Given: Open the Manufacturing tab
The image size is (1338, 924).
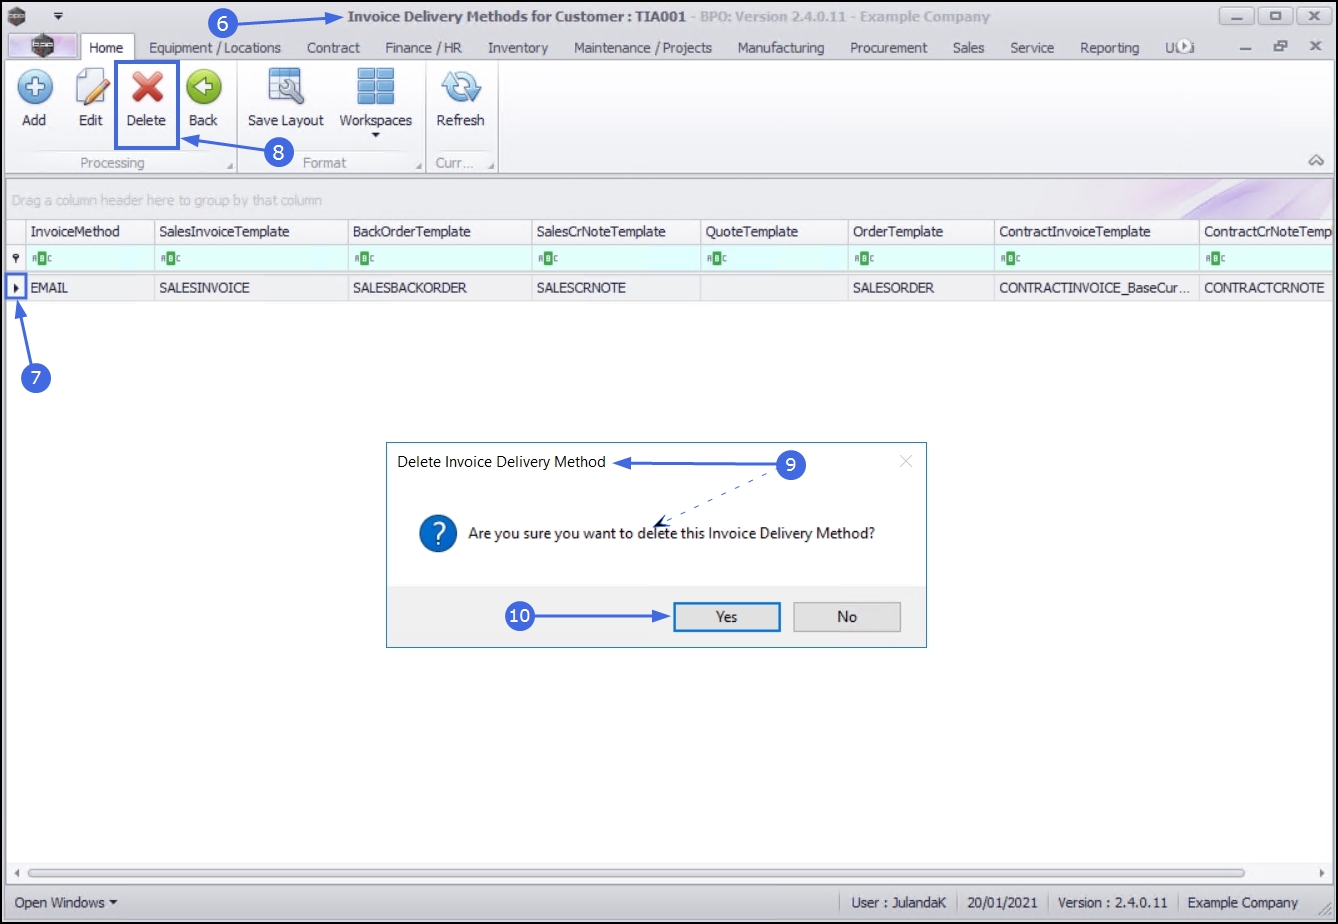Looking at the screenshot, I should (781, 47).
